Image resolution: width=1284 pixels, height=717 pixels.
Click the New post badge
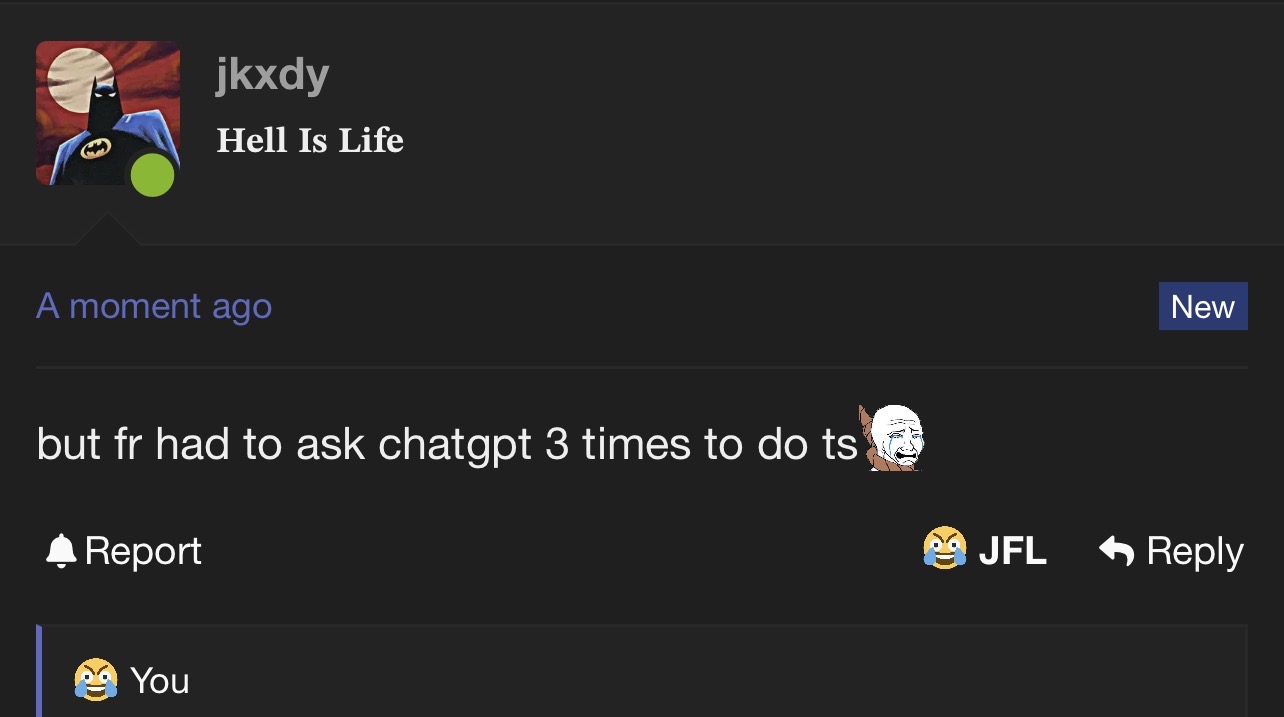(1203, 306)
